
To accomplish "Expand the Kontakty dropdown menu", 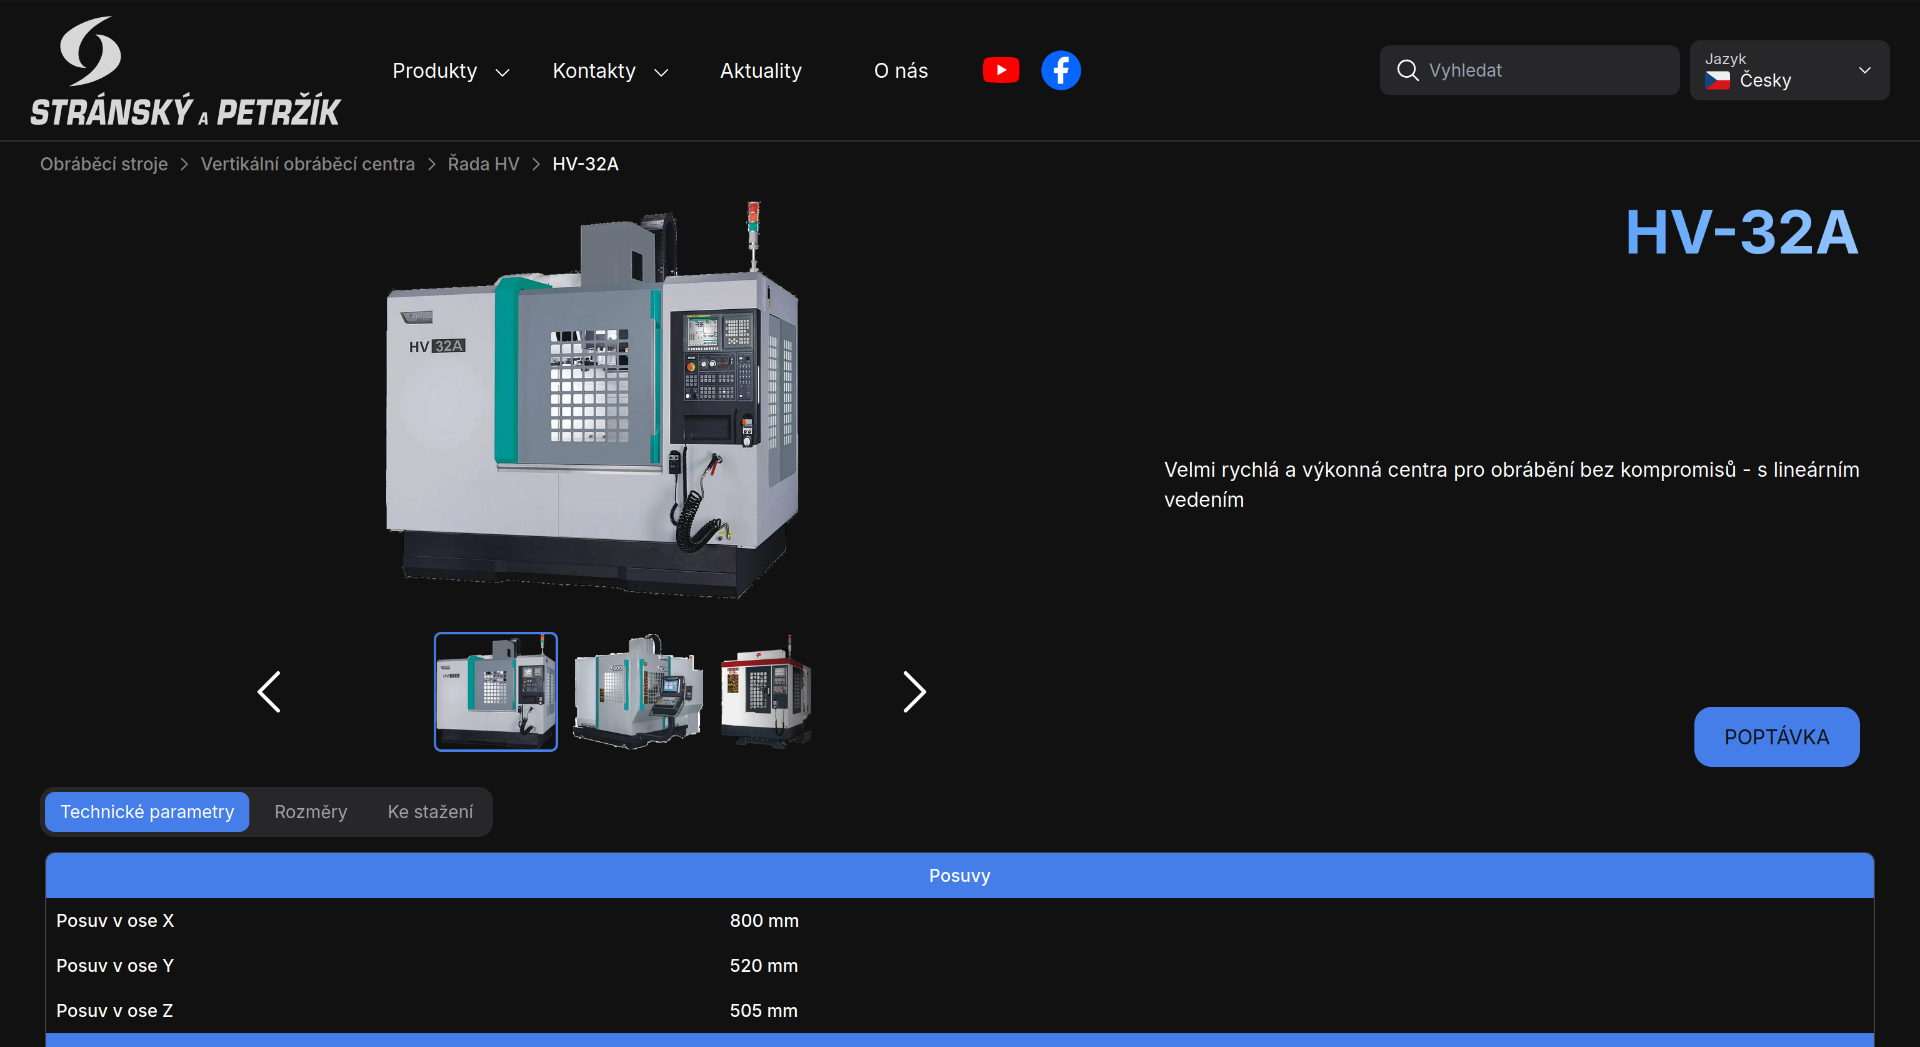I will 609,70.
